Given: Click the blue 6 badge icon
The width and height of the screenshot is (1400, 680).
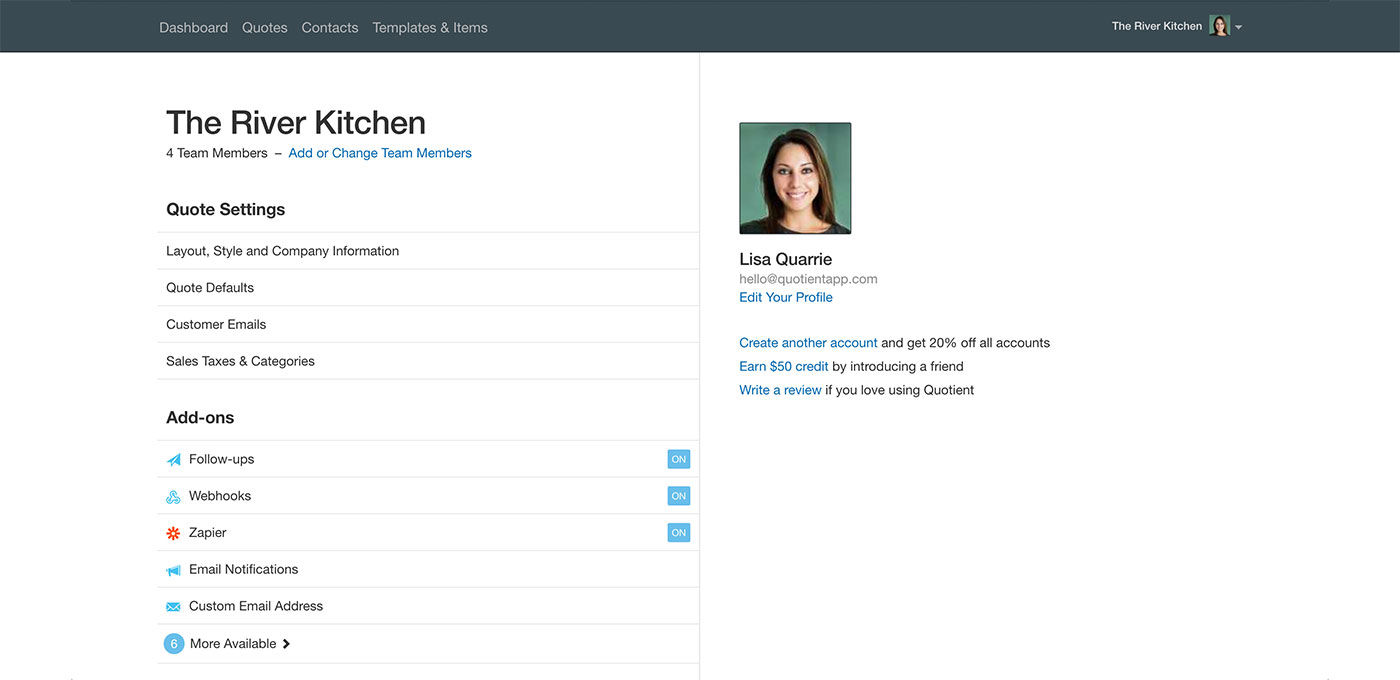Looking at the screenshot, I should tap(174, 644).
